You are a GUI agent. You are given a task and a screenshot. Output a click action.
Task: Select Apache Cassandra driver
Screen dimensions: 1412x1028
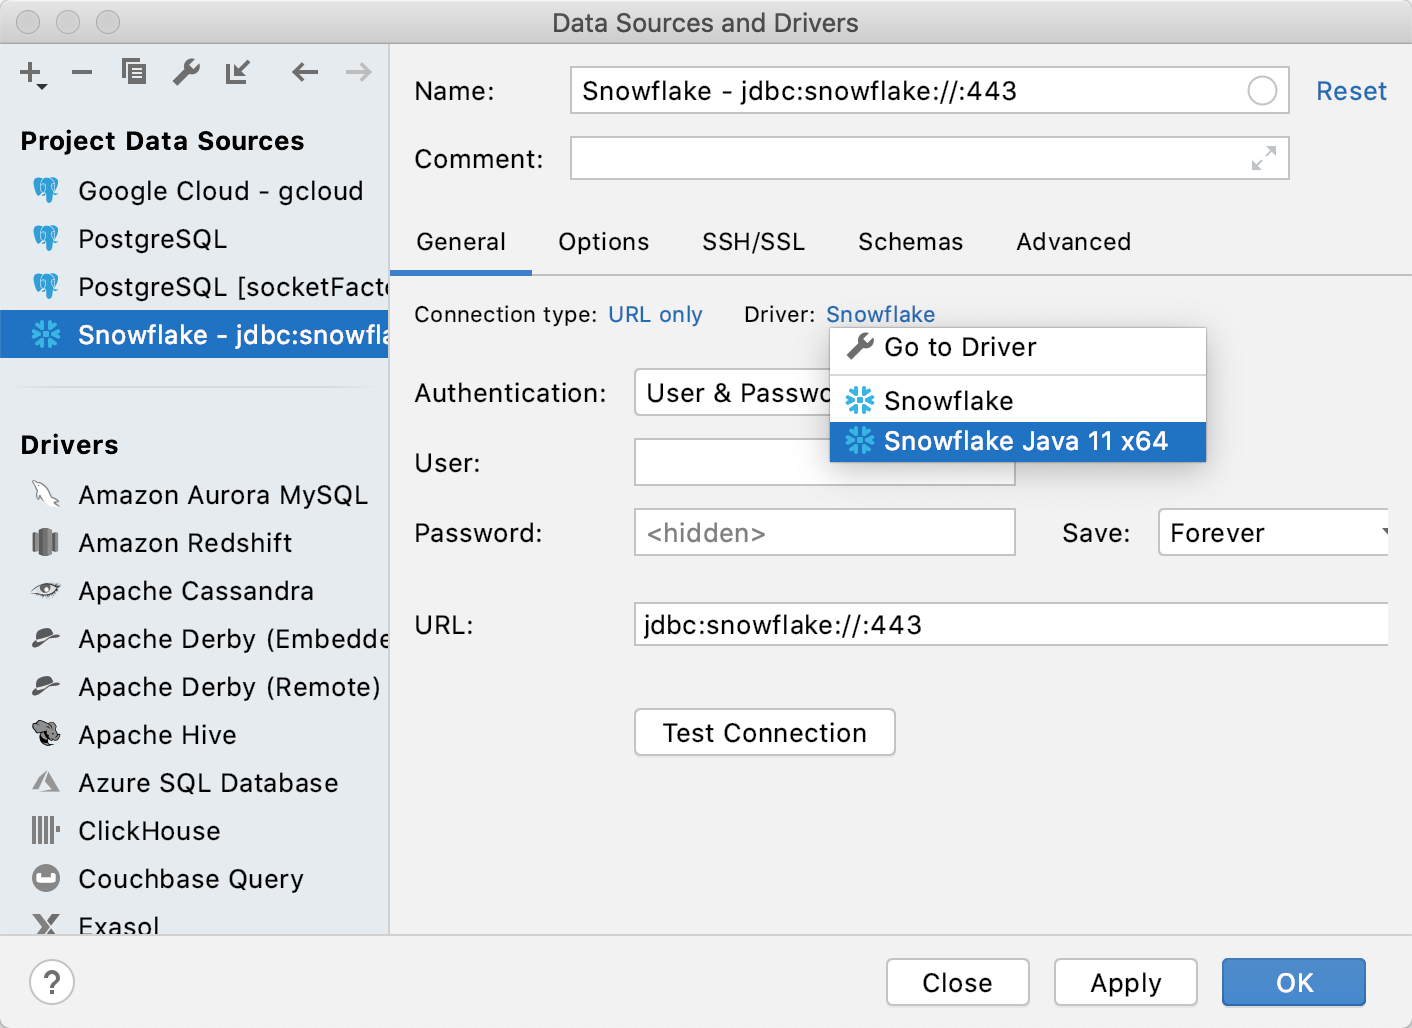194,591
